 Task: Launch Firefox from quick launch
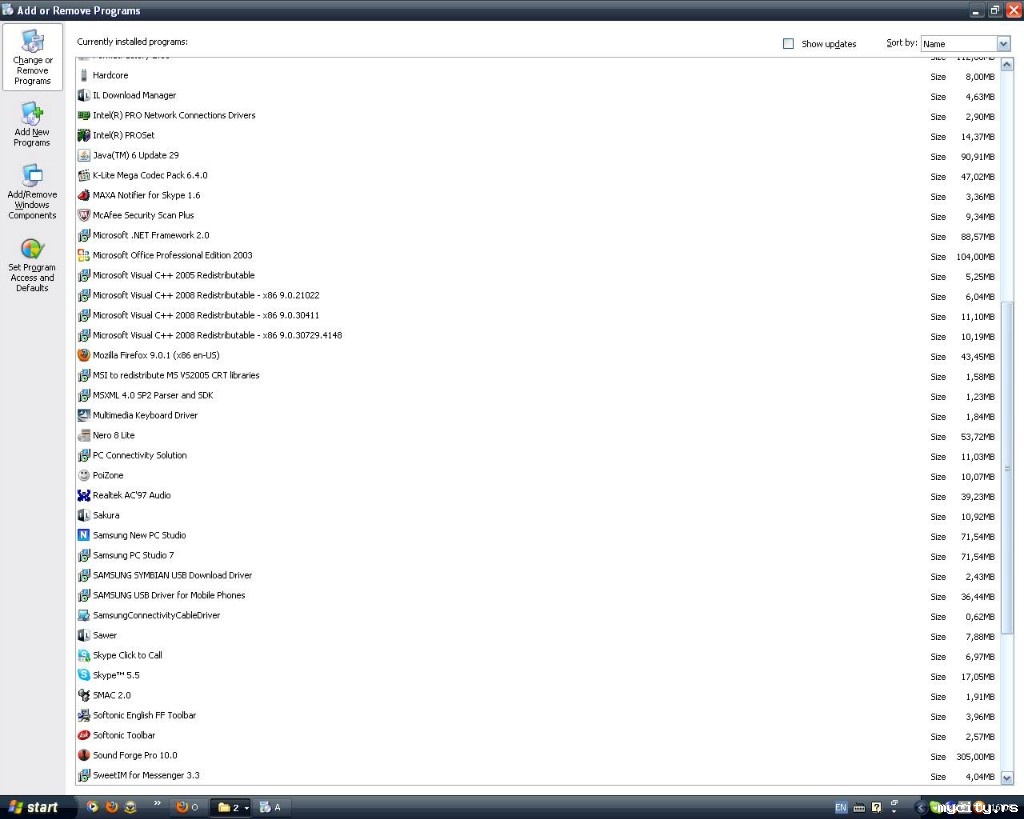tap(112, 807)
